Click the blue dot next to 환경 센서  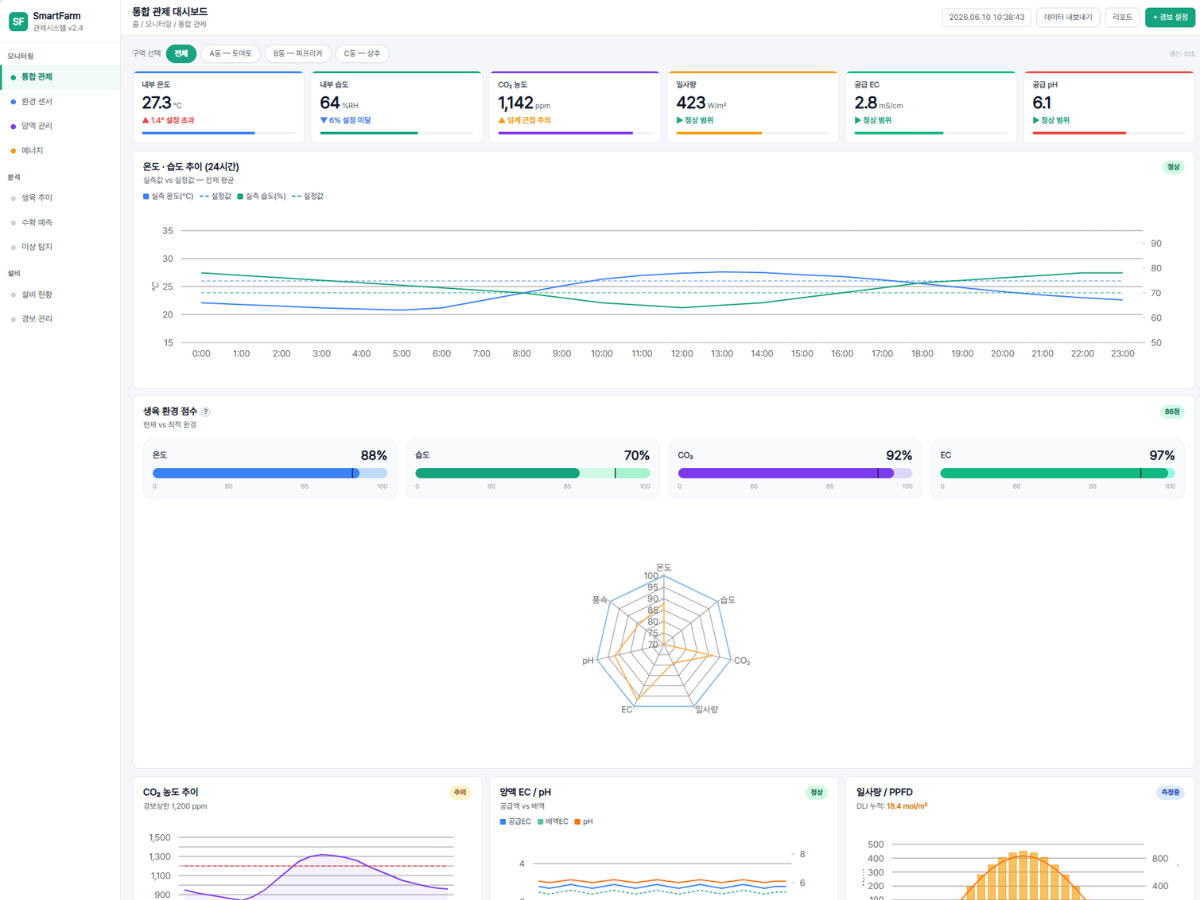[13, 101]
